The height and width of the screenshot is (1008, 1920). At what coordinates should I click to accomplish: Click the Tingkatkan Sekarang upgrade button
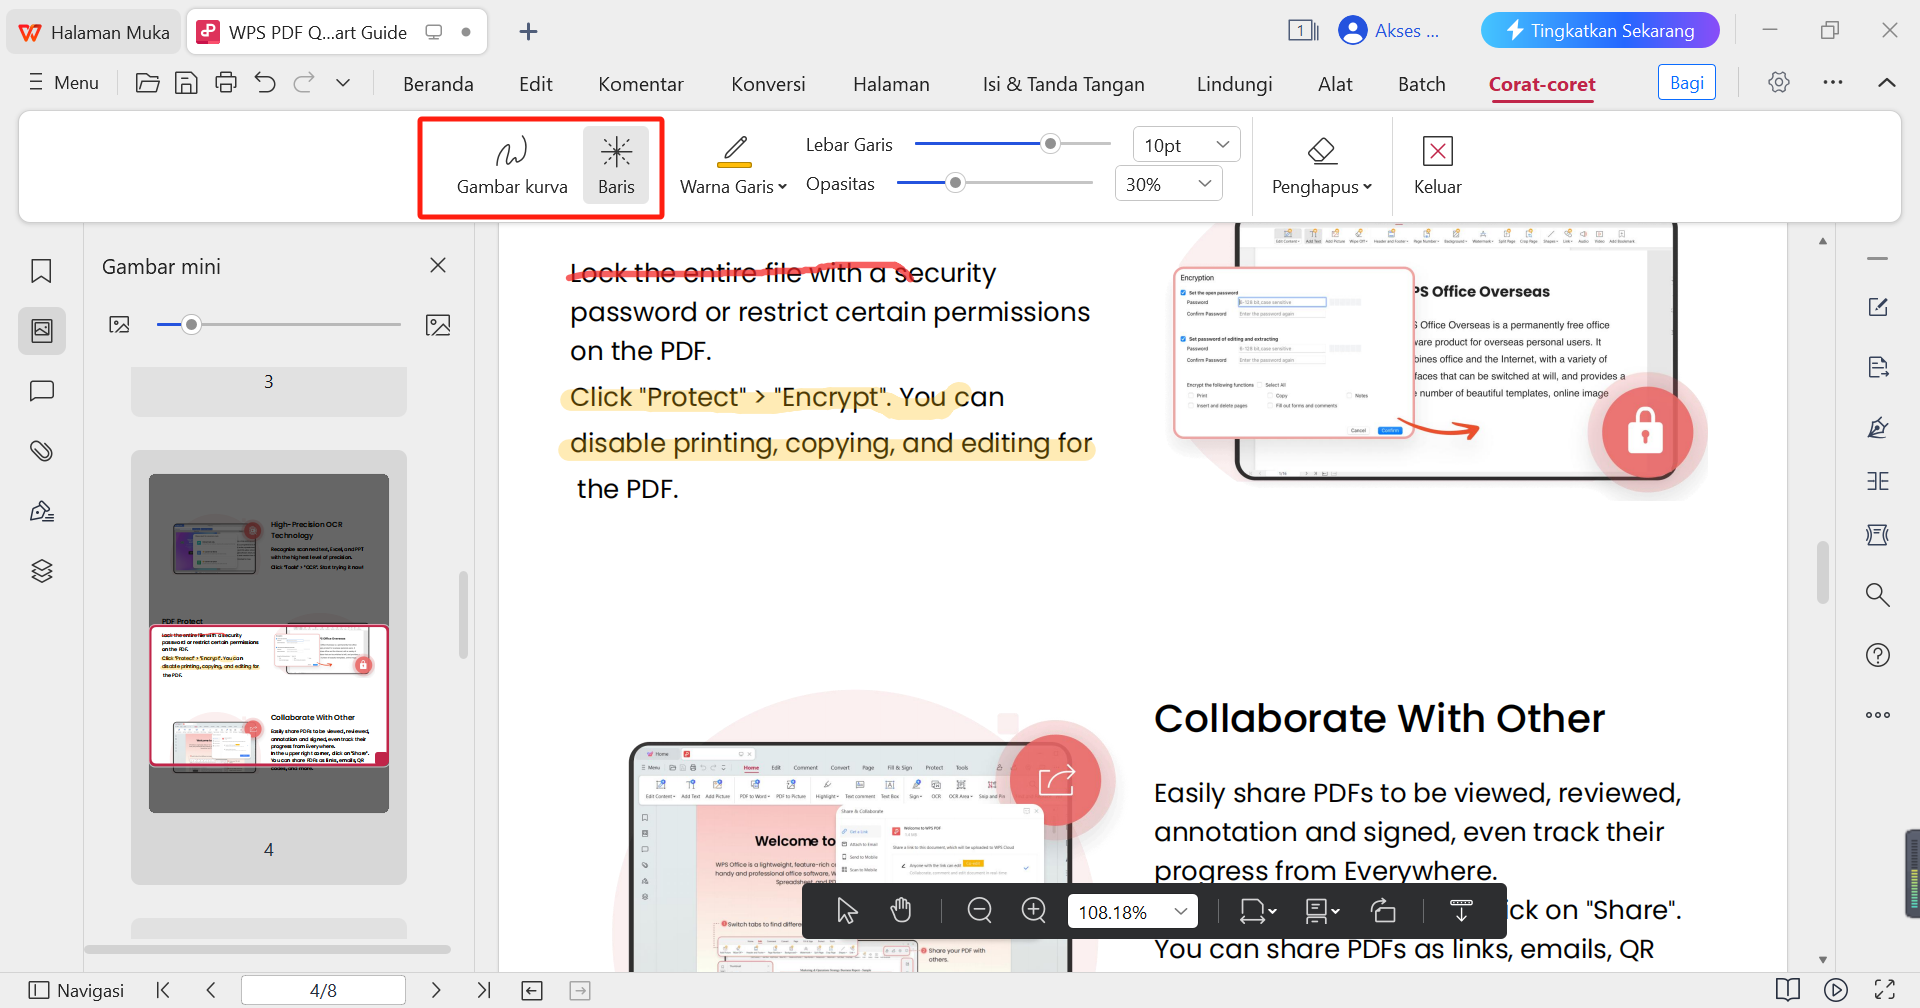tap(1598, 30)
